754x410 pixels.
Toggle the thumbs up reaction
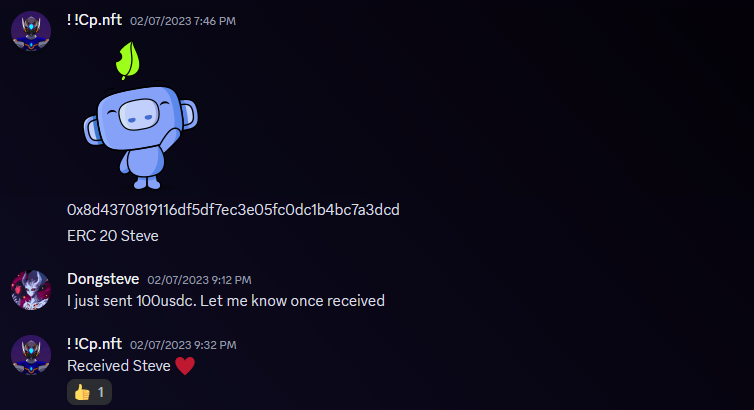pos(89,392)
